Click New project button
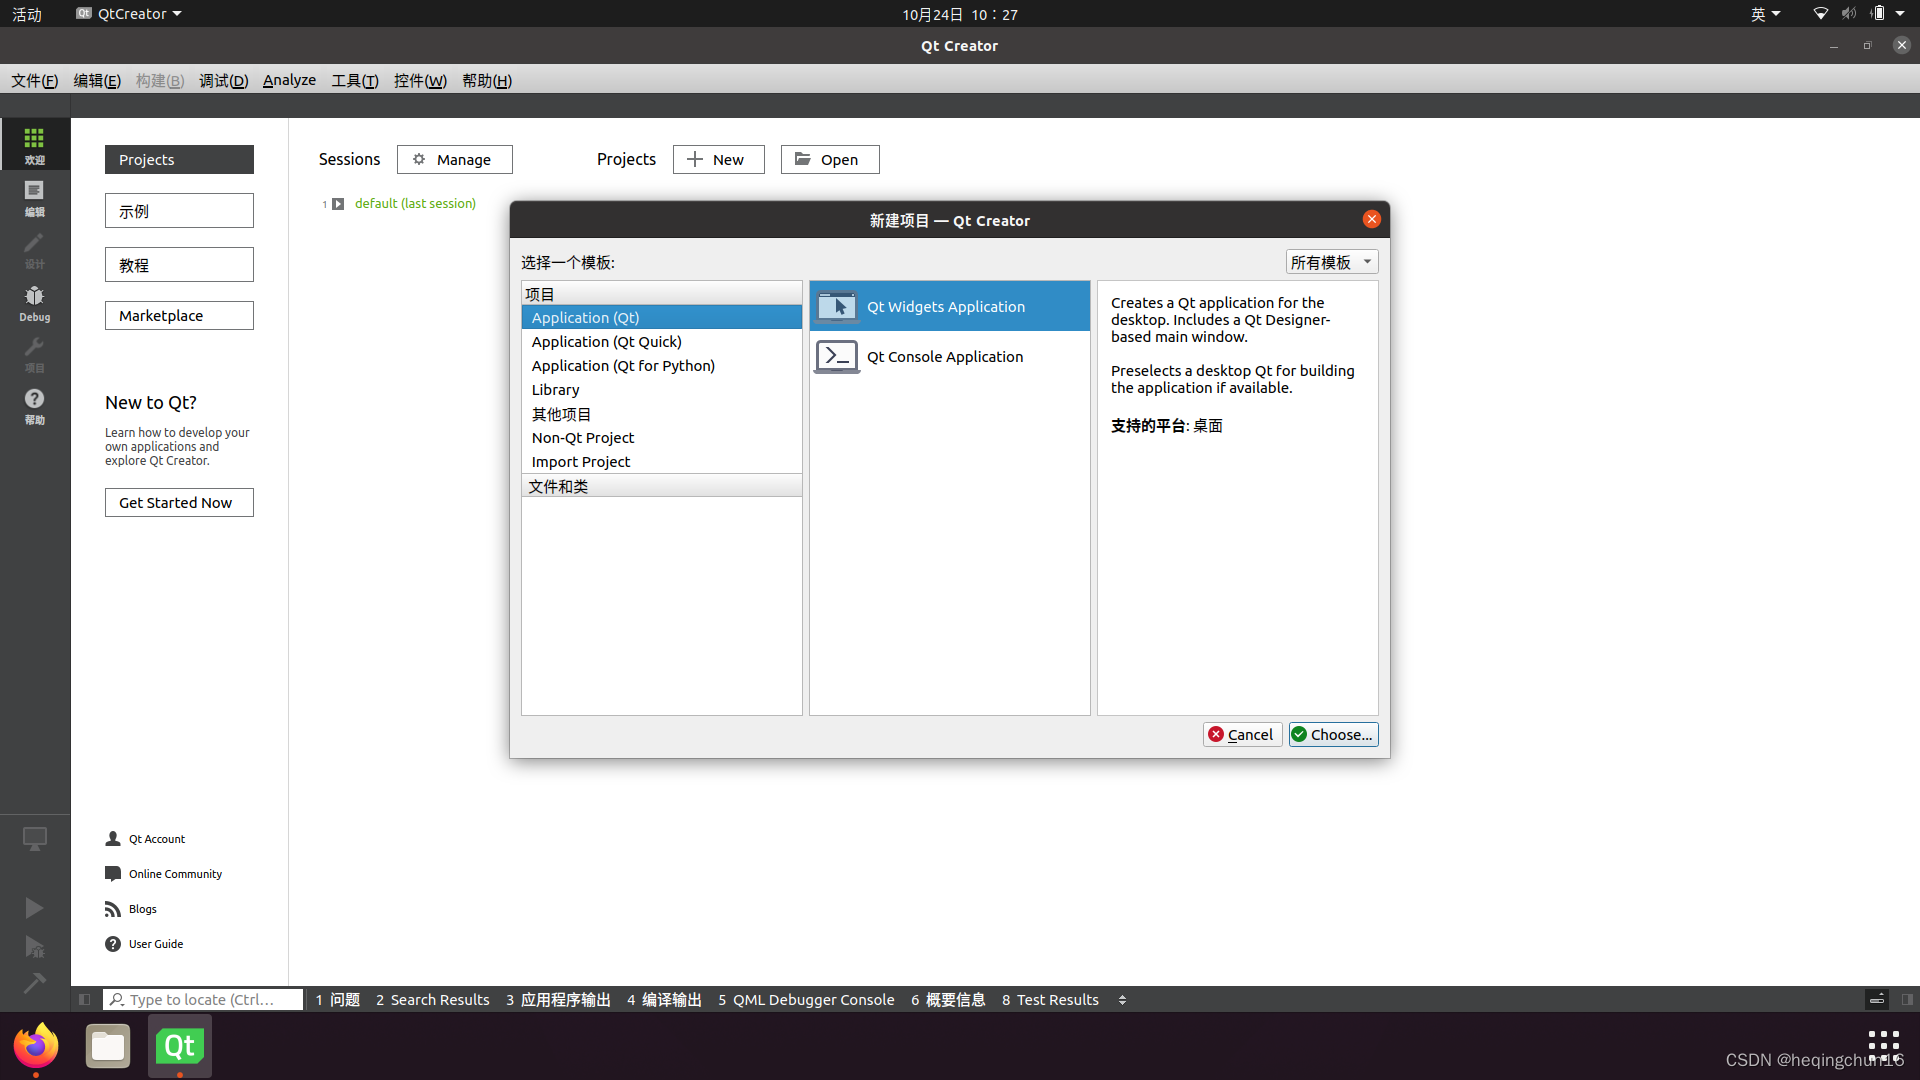Viewport: 1920px width, 1080px height. click(x=718, y=159)
